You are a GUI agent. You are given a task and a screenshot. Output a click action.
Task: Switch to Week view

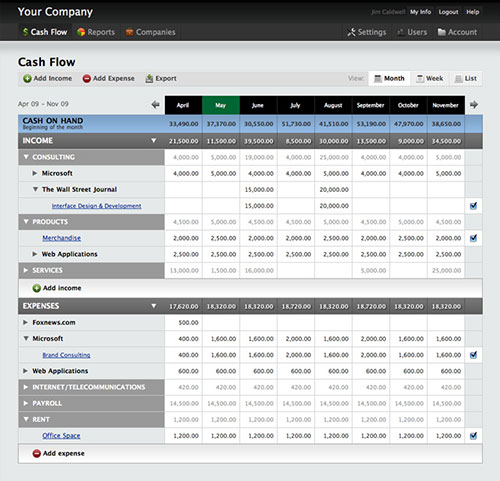[x=430, y=79]
